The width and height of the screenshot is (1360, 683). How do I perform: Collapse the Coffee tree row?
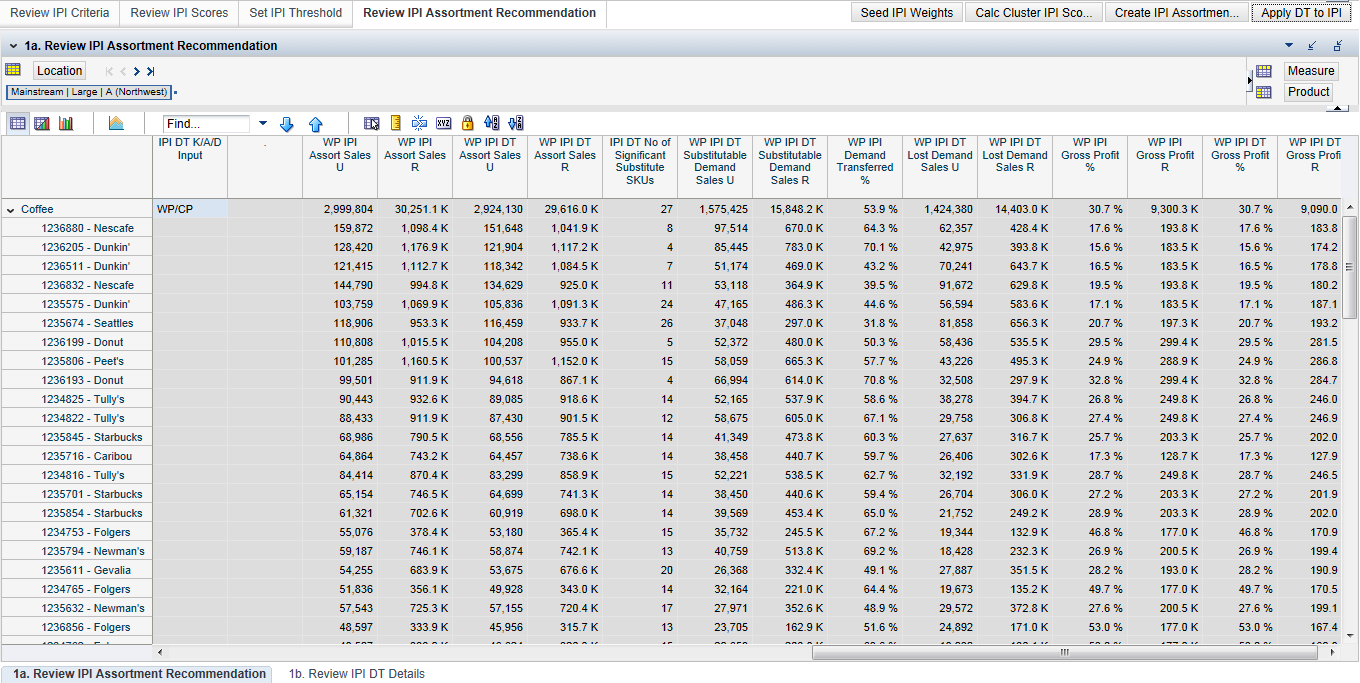click(11, 210)
